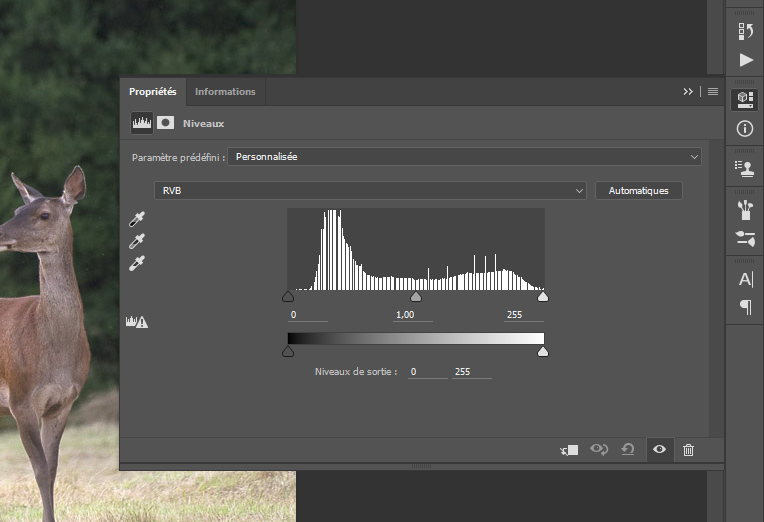This screenshot has width=764, height=522.
Task: Open the RVB channel dropdown
Action: [370, 191]
